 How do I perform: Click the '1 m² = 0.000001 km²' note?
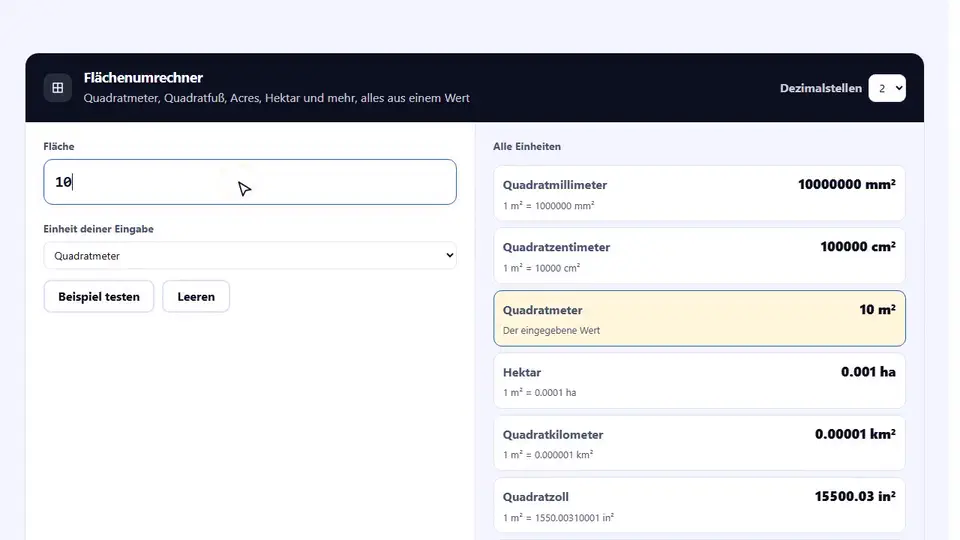point(548,455)
